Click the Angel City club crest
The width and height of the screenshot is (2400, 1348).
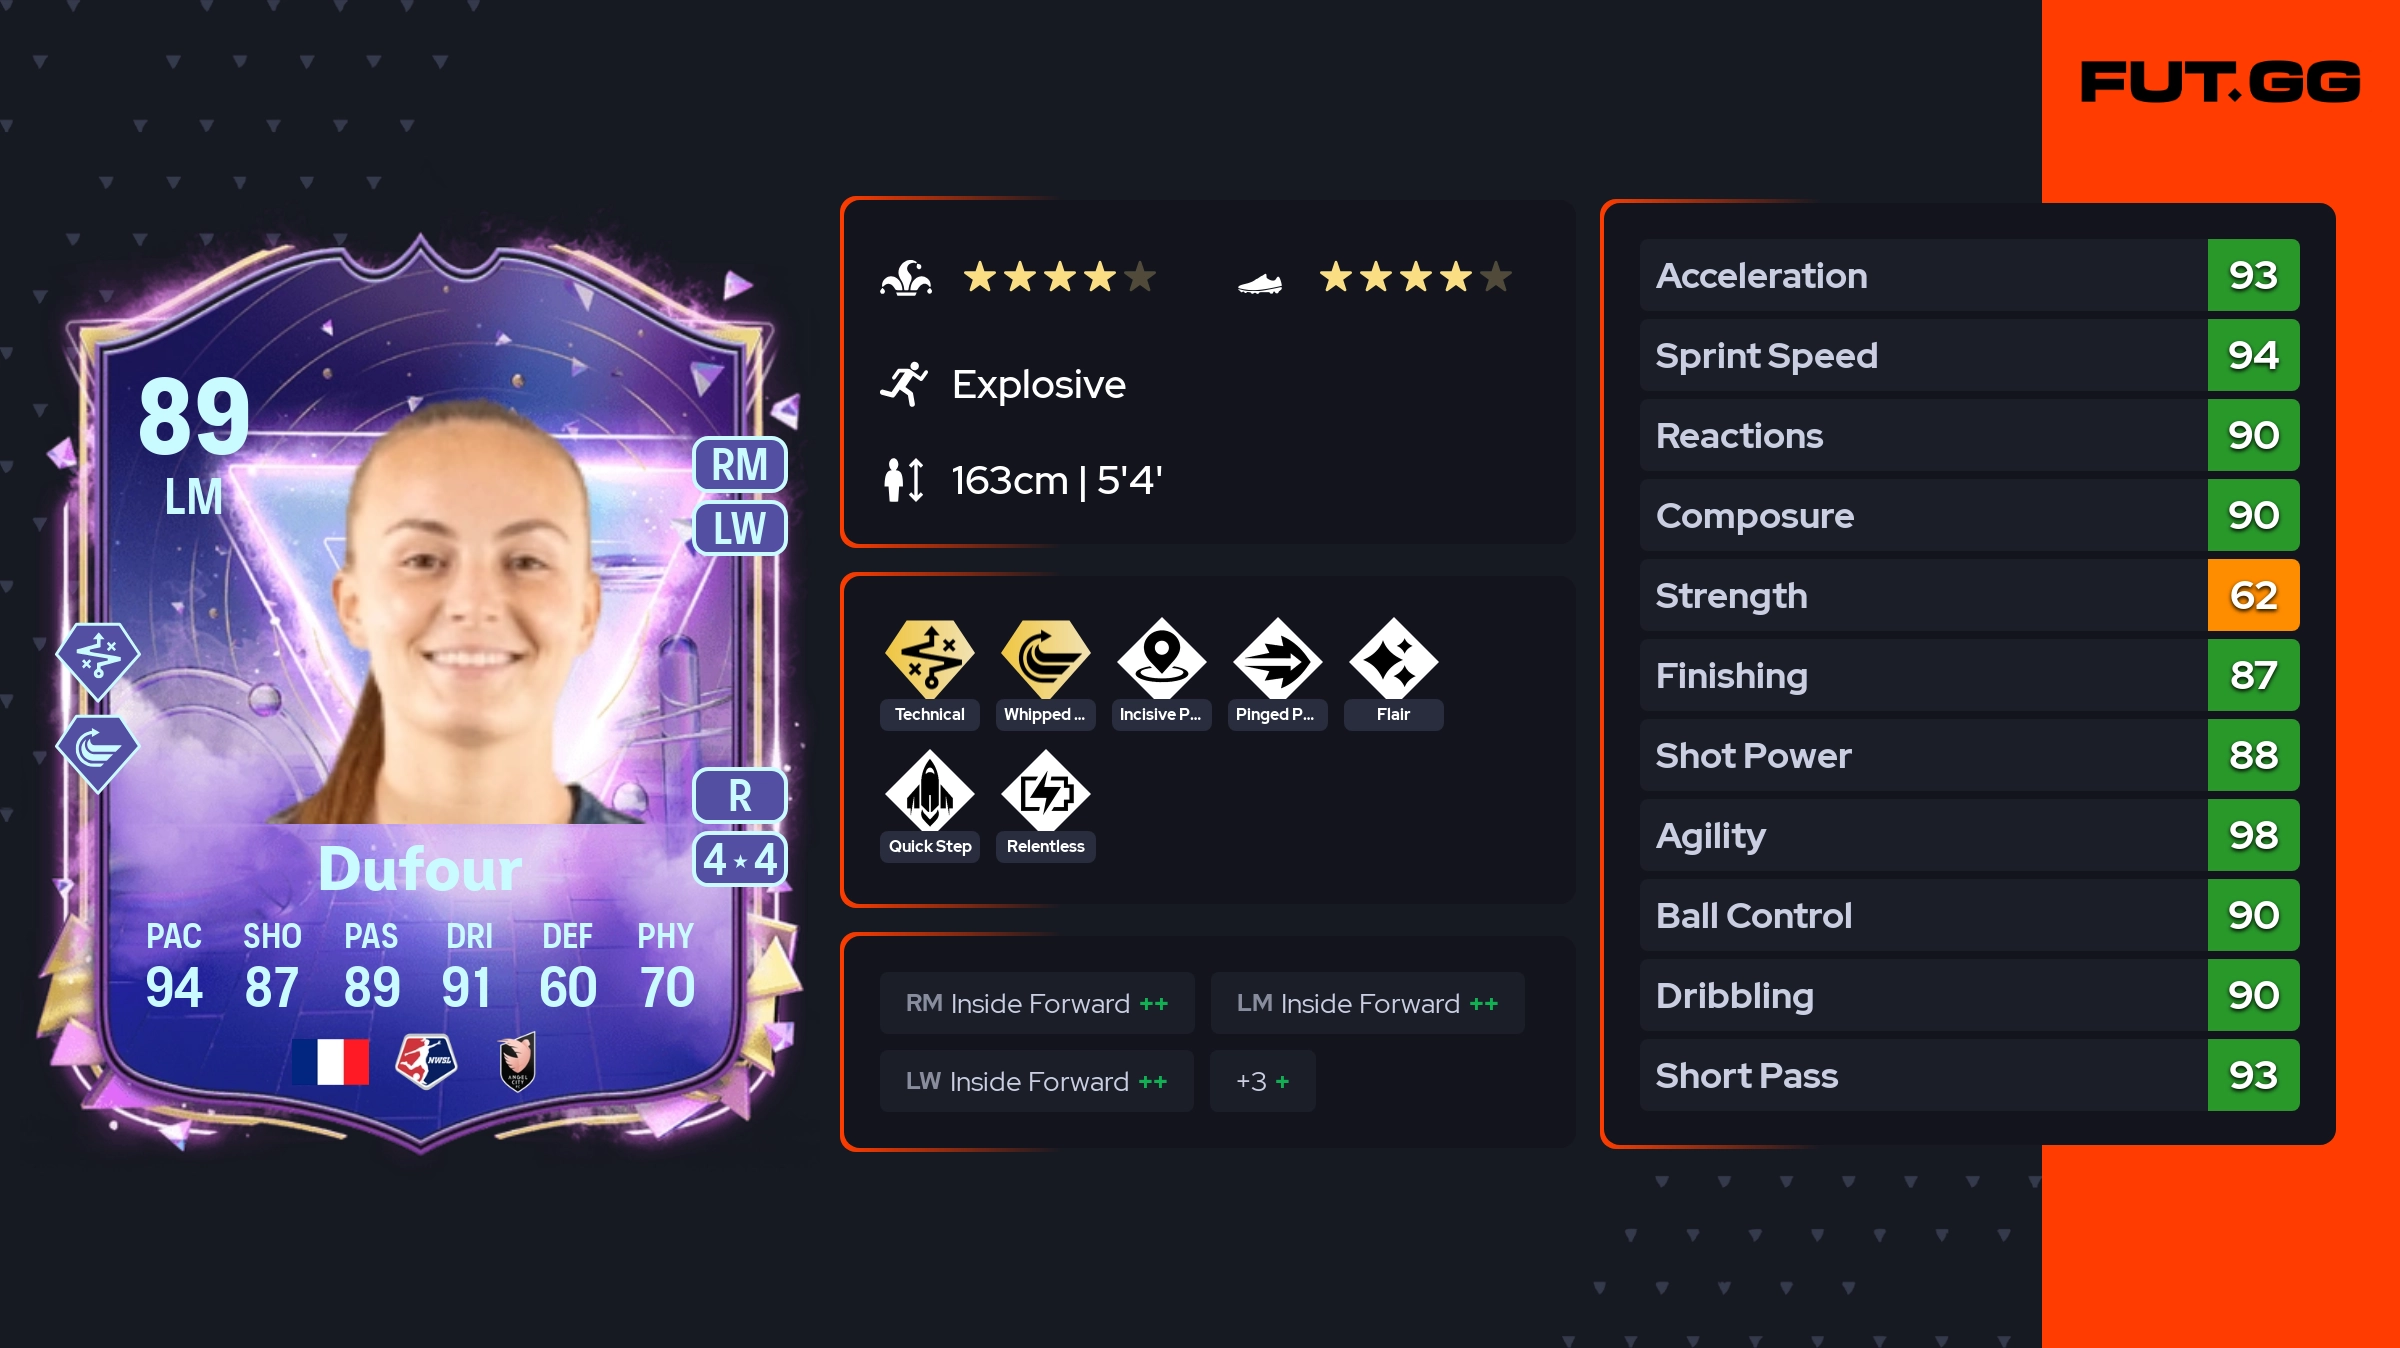(x=517, y=1061)
